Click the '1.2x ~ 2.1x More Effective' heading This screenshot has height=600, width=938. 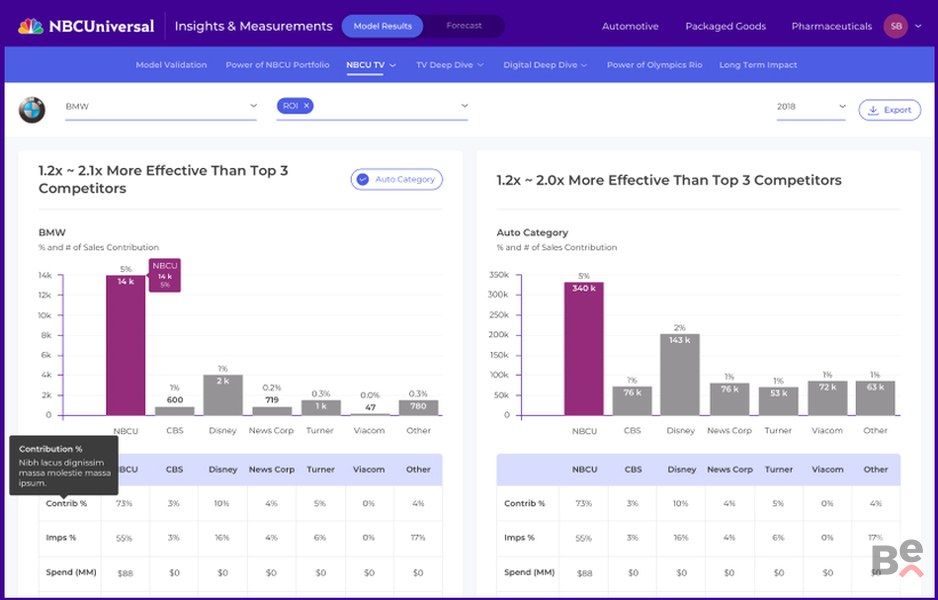point(163,179)
